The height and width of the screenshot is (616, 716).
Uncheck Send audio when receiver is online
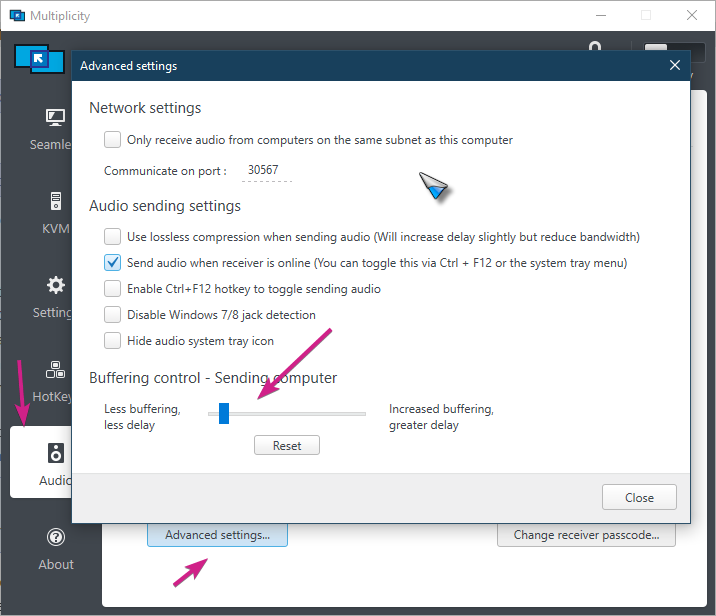point(113,263)
